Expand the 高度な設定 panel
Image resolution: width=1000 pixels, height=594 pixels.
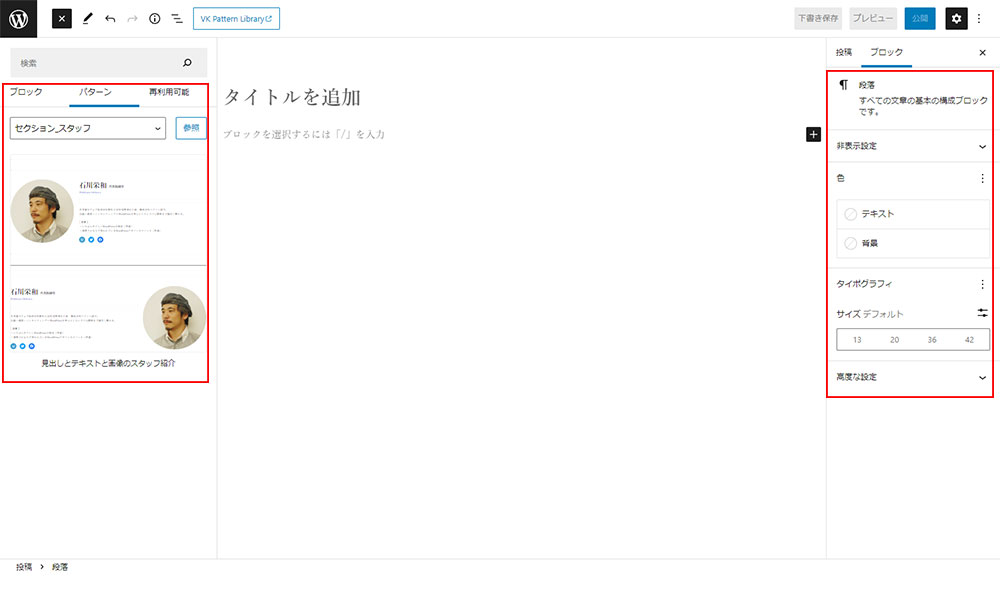[x=911, y=377]
